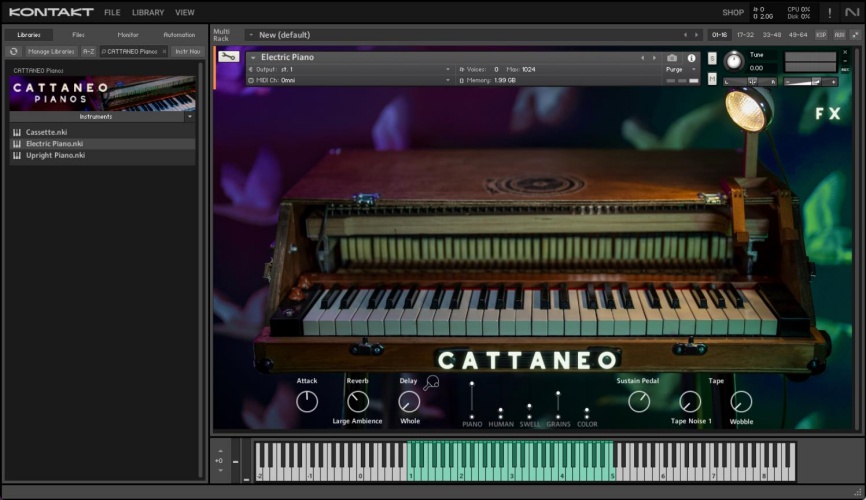Expand the Instruments dropdown arrow in library

pyautogui.click(x=189, y=117)
